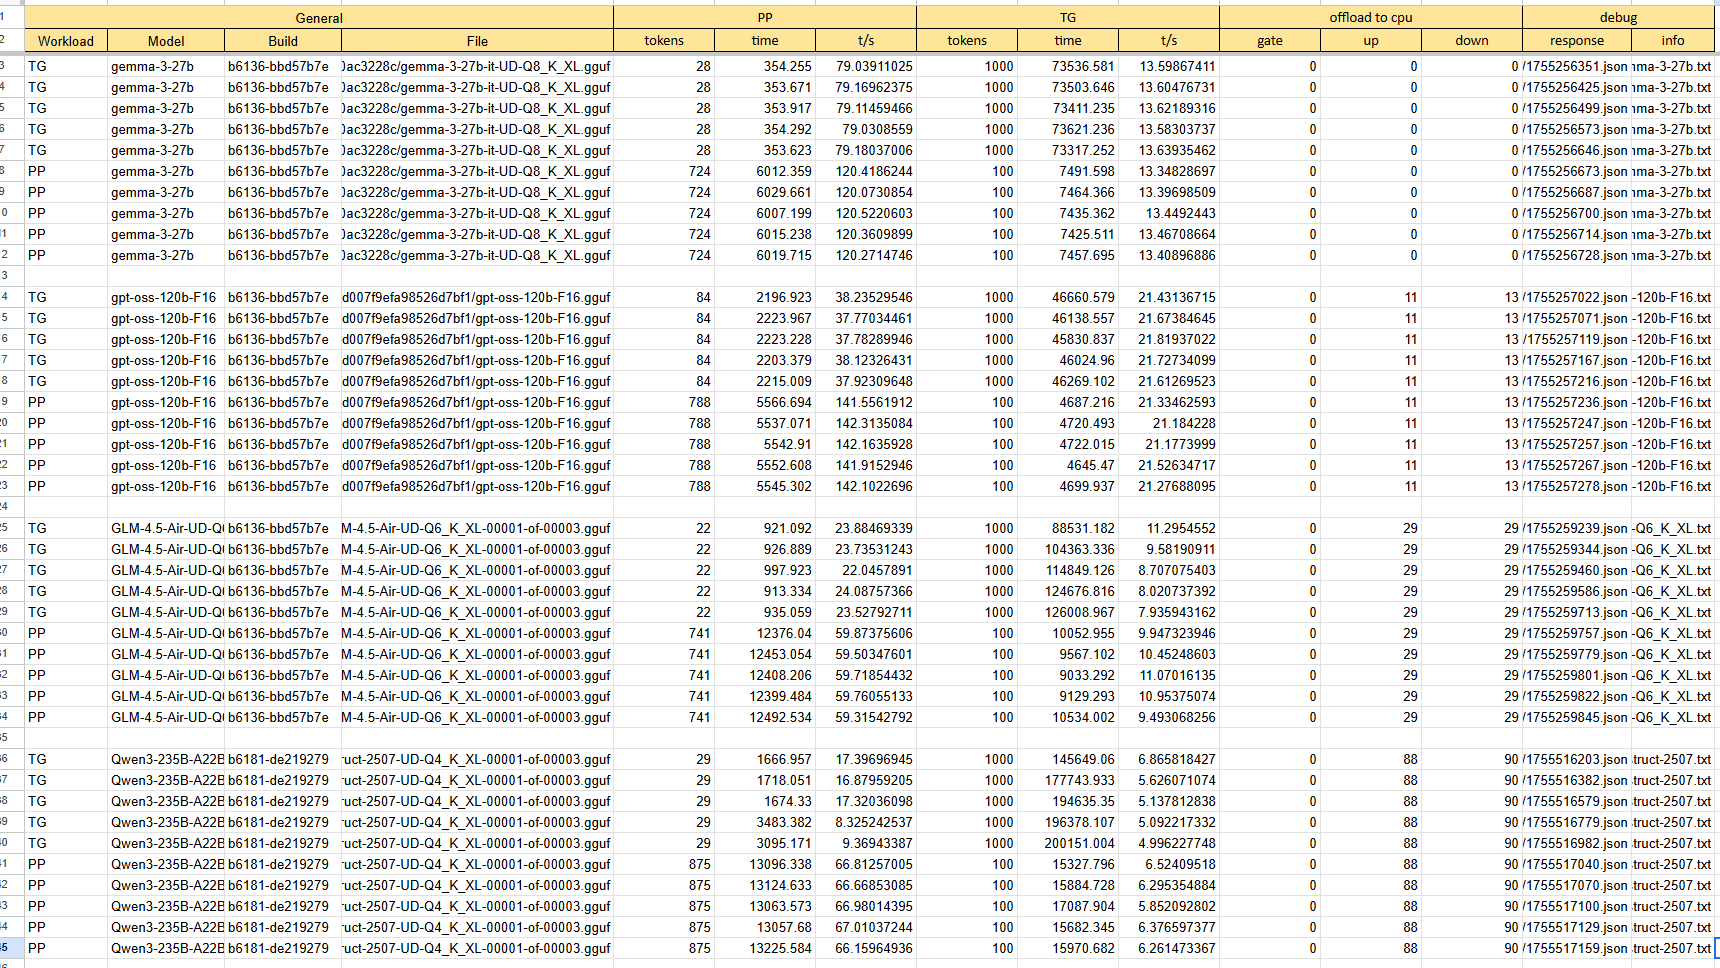1720x968 pixels.
Task: Select the merged General header cell
Action: coord(319,18)
